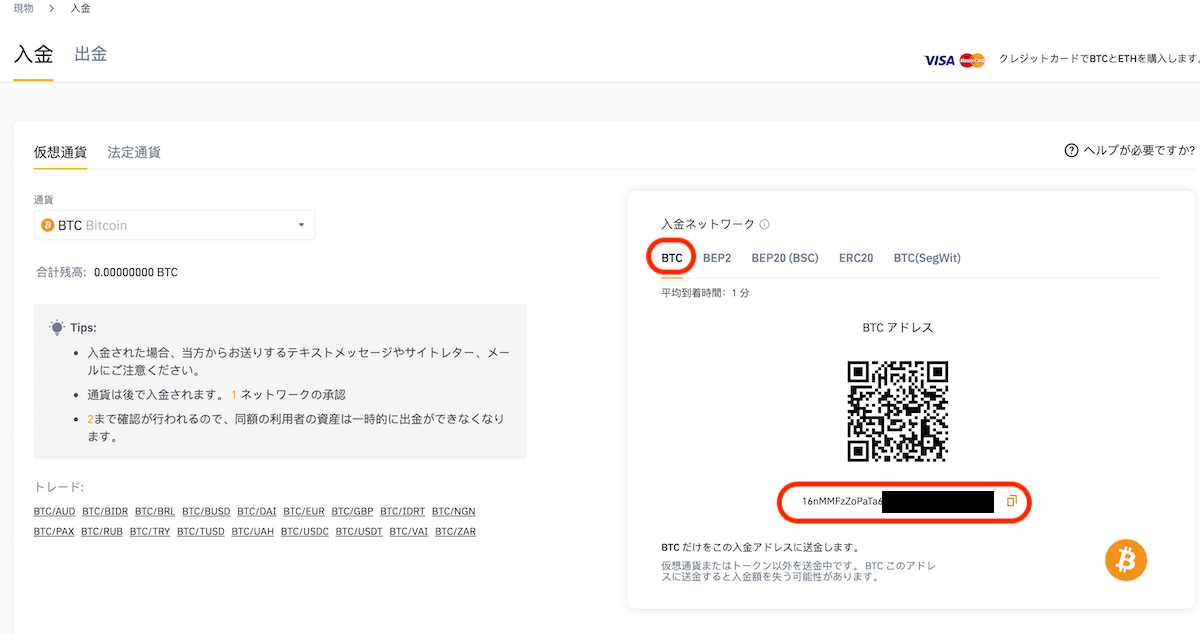The width and height of the screenshot is (1200, 634).
Task: Click the orange Bitcoin round icon
Action: (x=1126, y=561)
